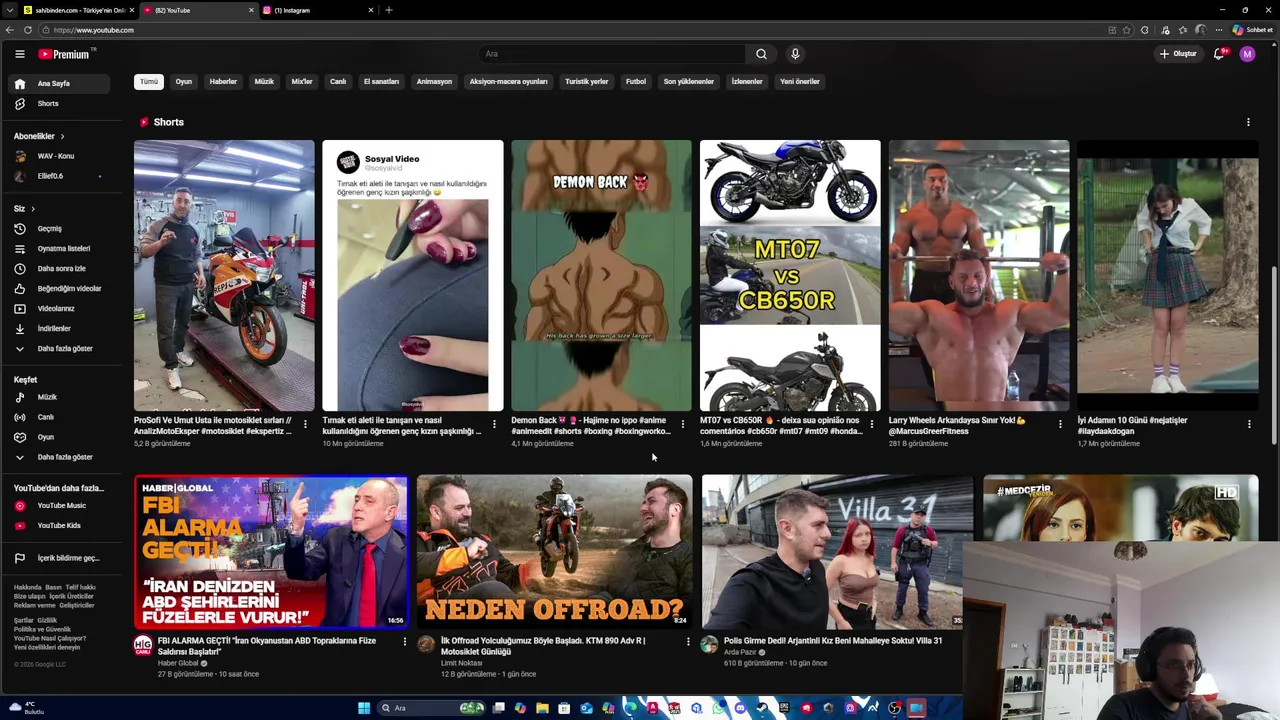
Task: Open Oynatma listeleri playlists
Action: [x=61, y=249]
